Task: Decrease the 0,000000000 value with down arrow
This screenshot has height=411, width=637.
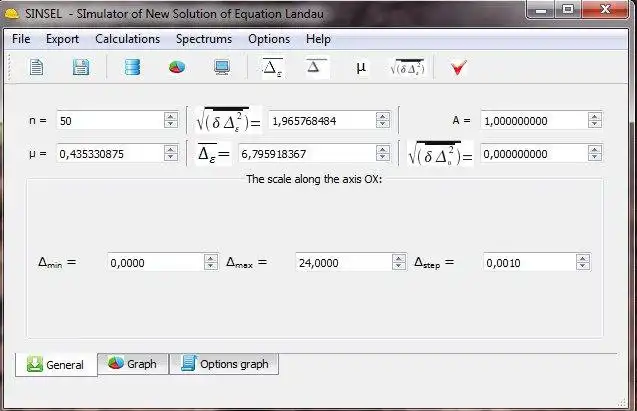Action: point(595,157)
